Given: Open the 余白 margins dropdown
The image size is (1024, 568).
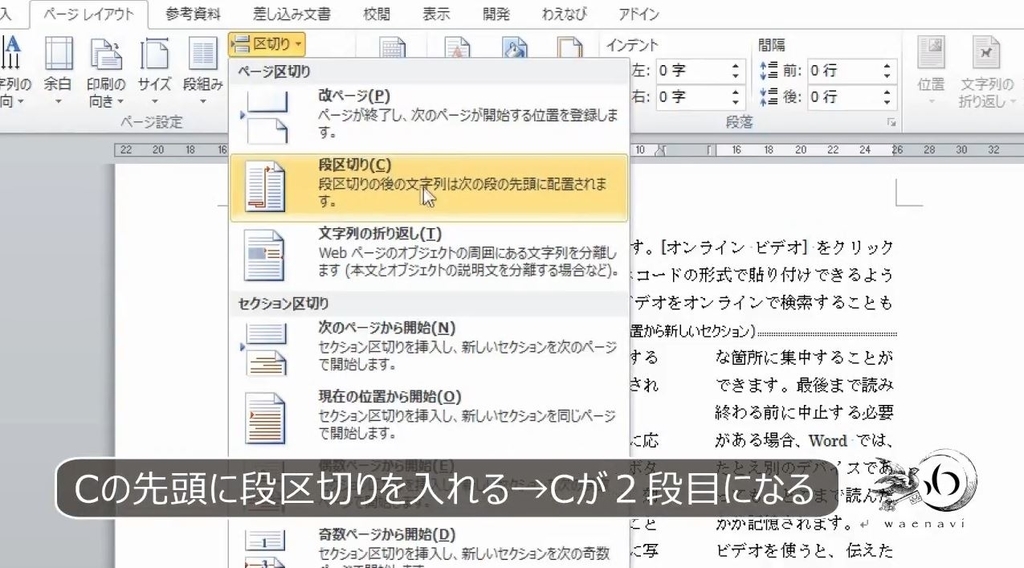Looking at the screenshot, I should click(57, 72).
